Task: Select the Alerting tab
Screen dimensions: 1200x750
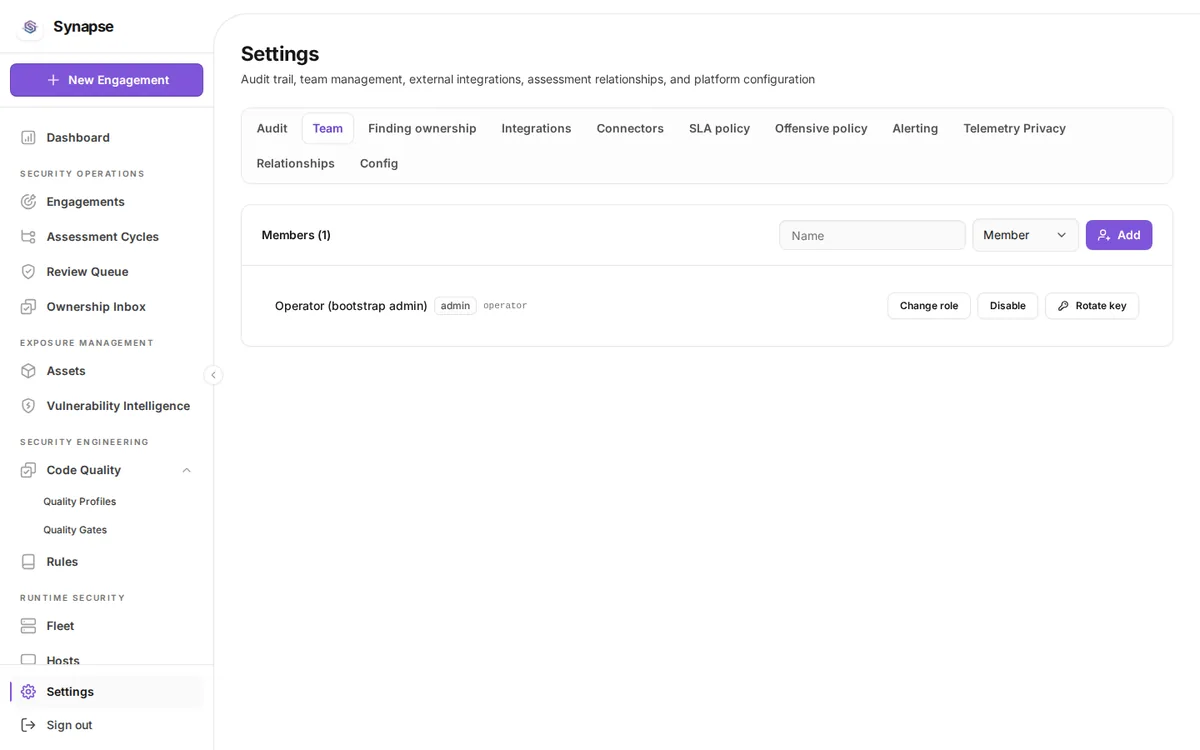Action: 915,128
